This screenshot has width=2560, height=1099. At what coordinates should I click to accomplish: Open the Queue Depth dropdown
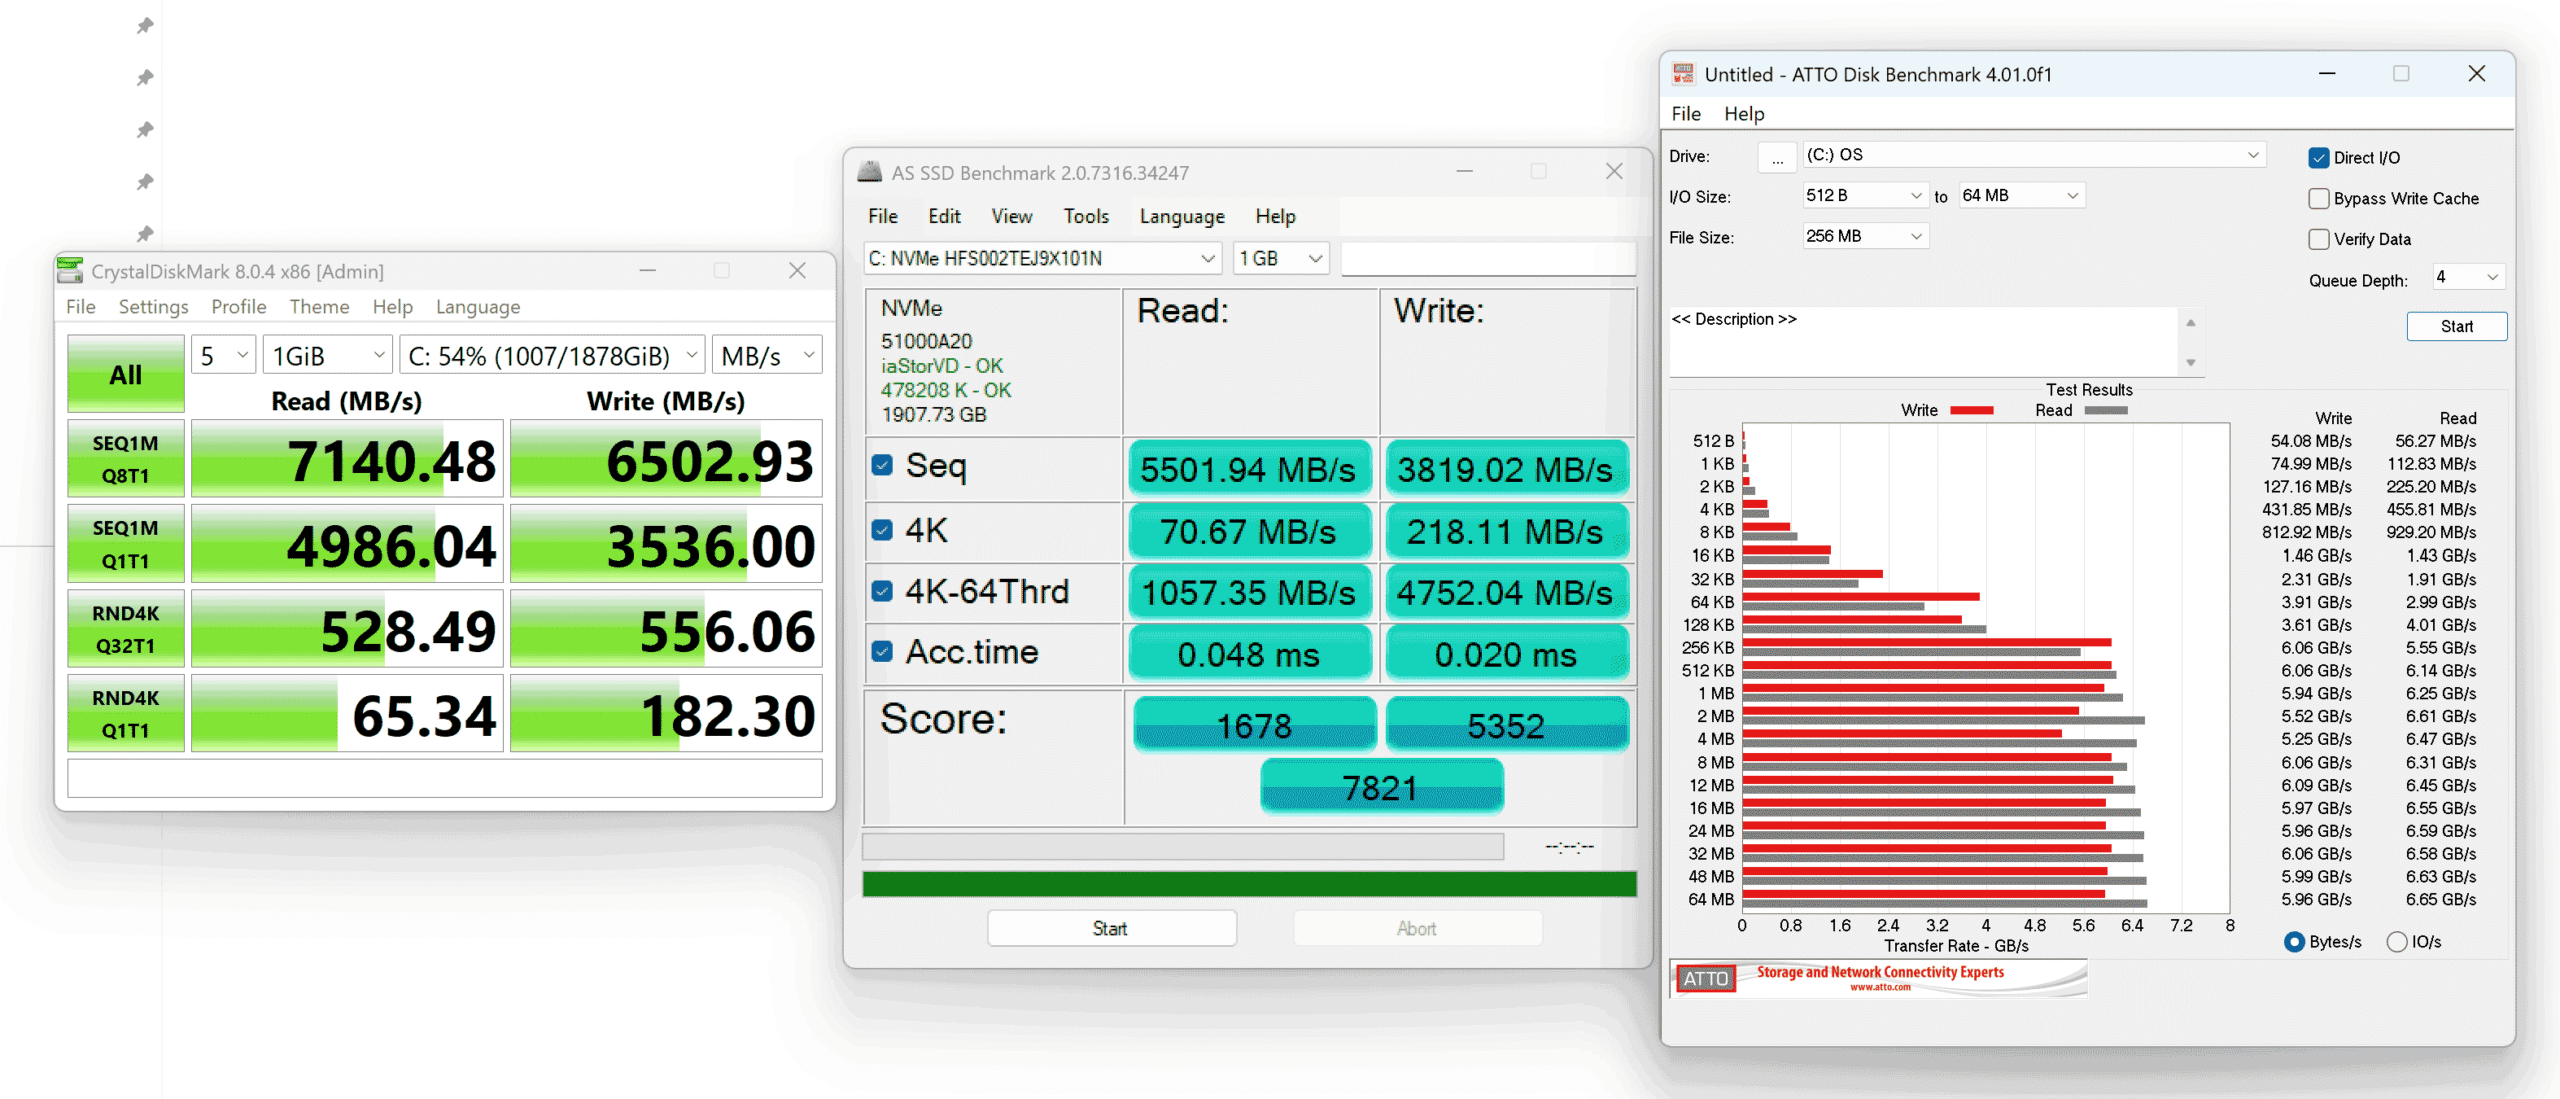[2468, 277]
